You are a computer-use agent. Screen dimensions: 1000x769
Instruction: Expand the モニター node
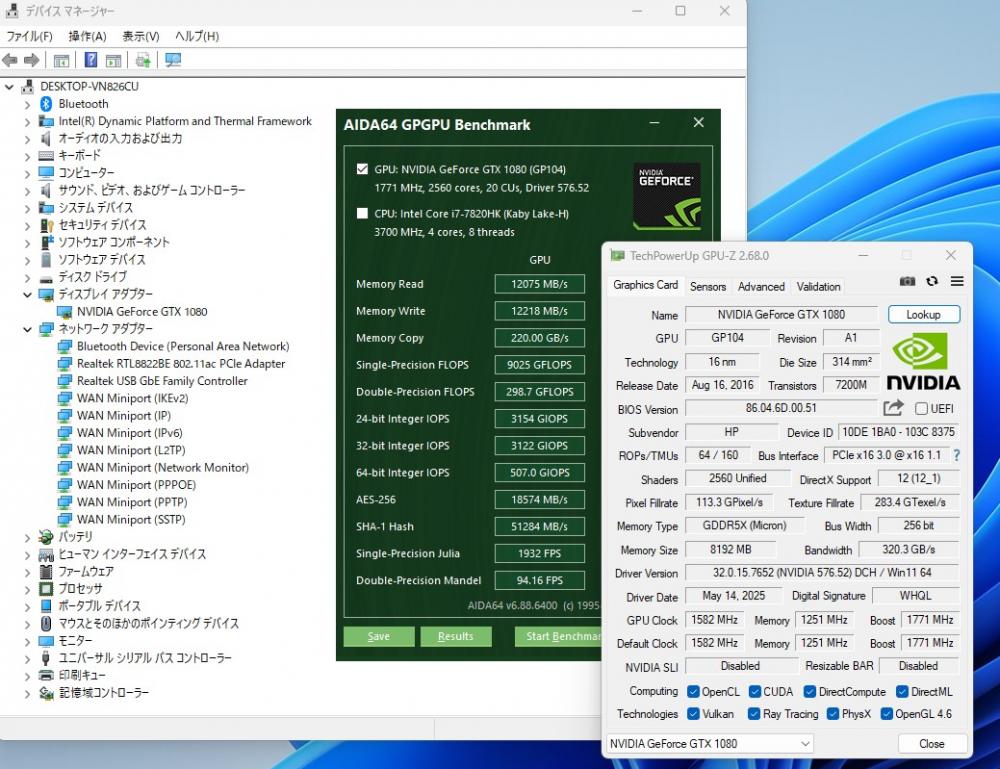27,641
